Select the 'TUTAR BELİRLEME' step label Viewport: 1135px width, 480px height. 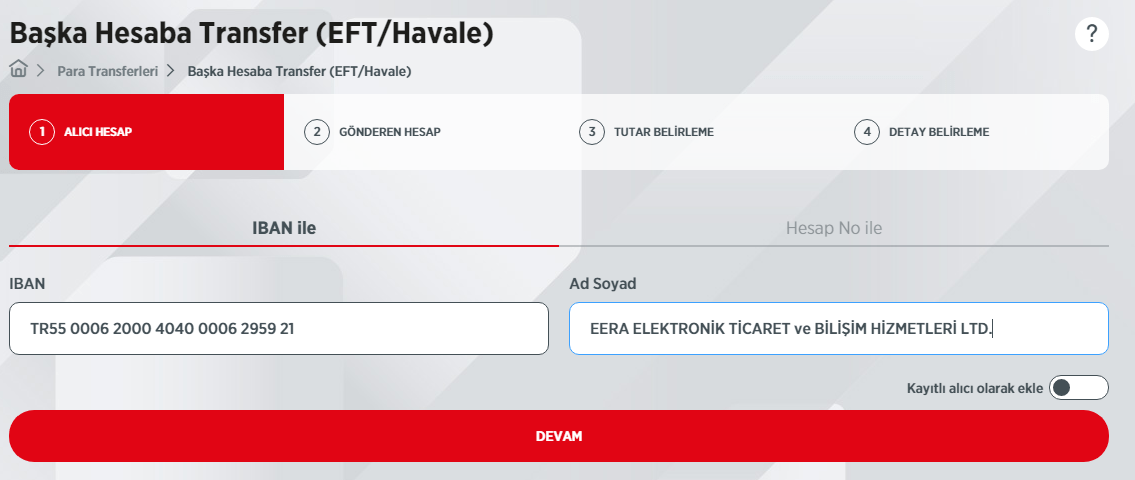point(663,132)
